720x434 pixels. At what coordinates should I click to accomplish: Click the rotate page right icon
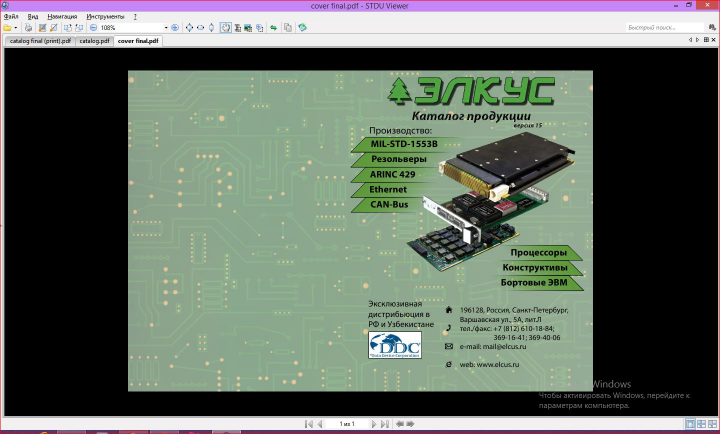click(x=79, y=28)
